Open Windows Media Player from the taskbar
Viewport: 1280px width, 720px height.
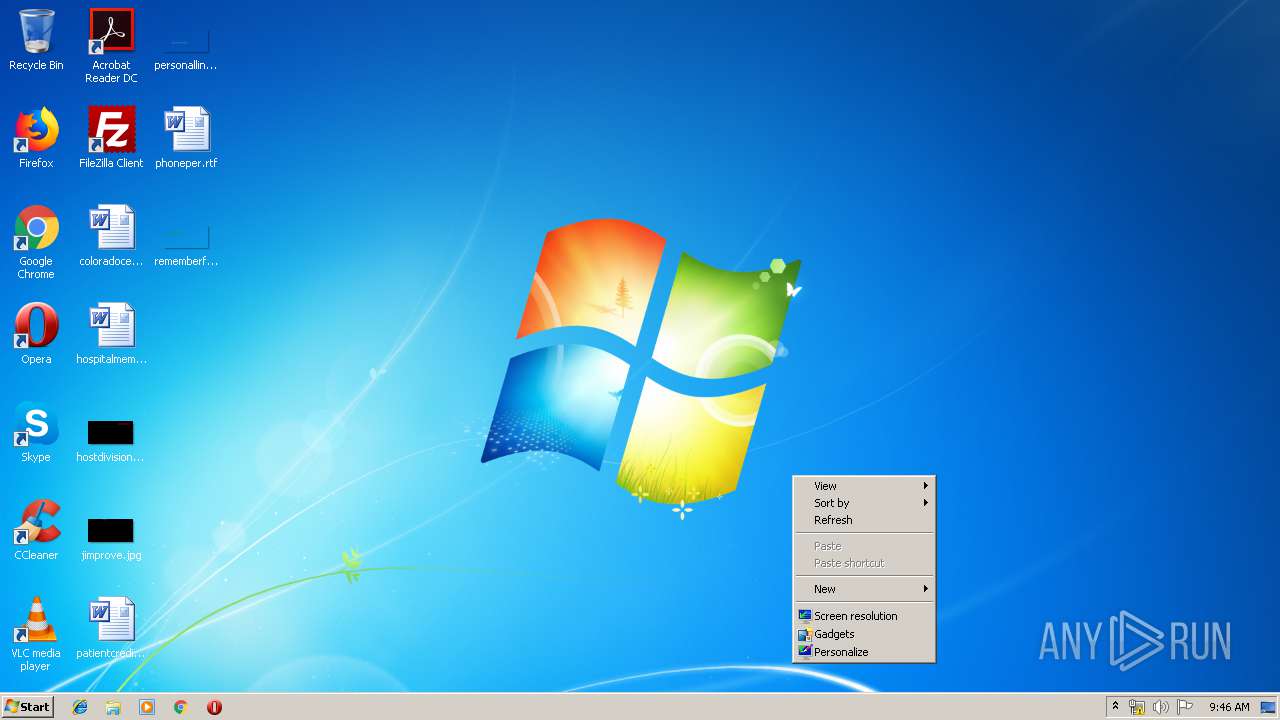coord(147,707)
